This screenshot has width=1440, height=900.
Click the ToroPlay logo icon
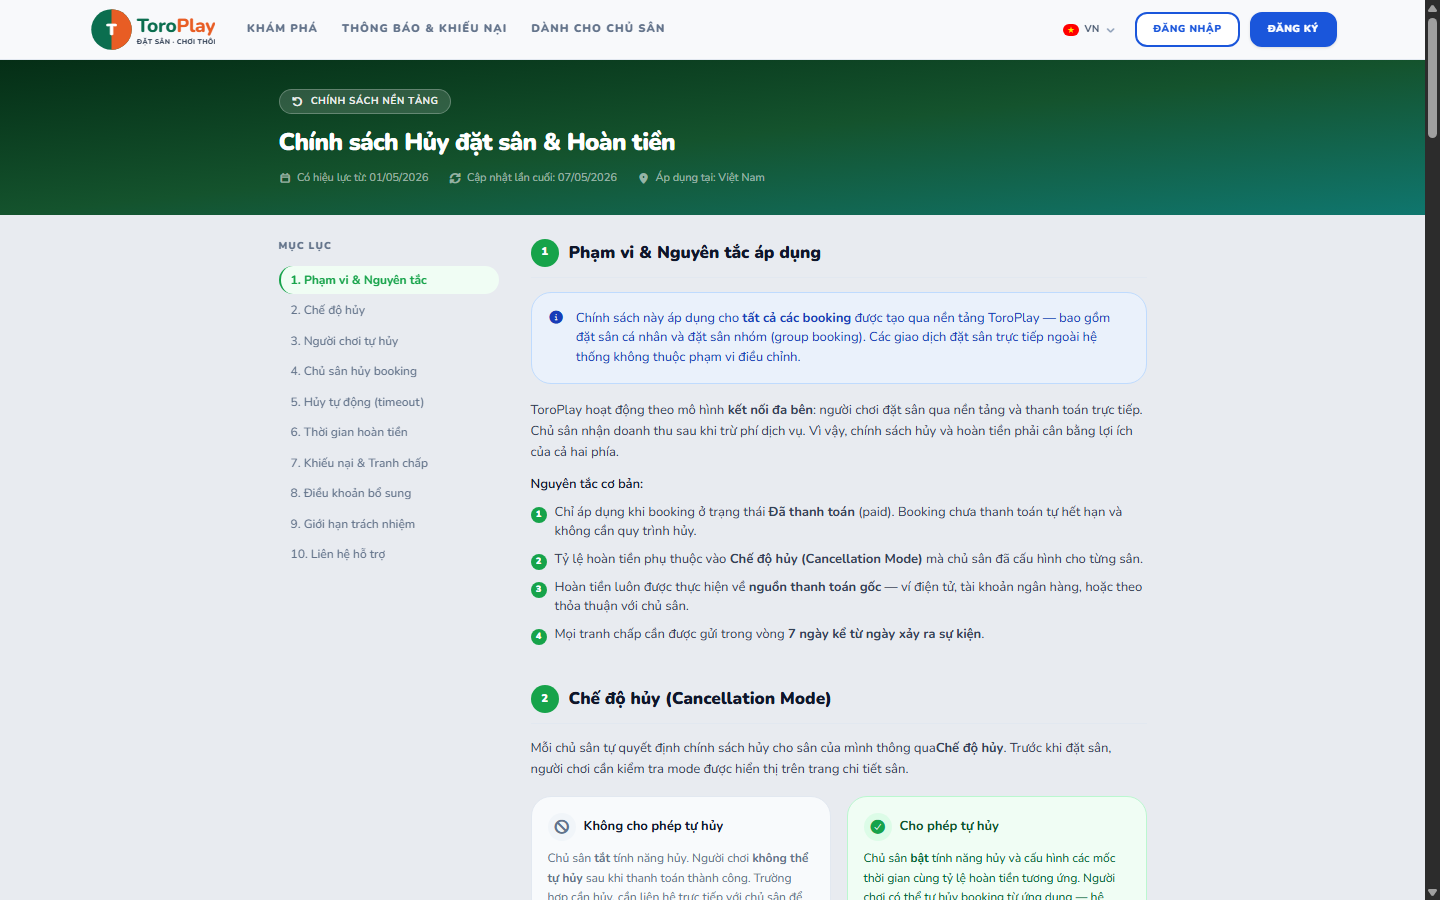[111, 30]
